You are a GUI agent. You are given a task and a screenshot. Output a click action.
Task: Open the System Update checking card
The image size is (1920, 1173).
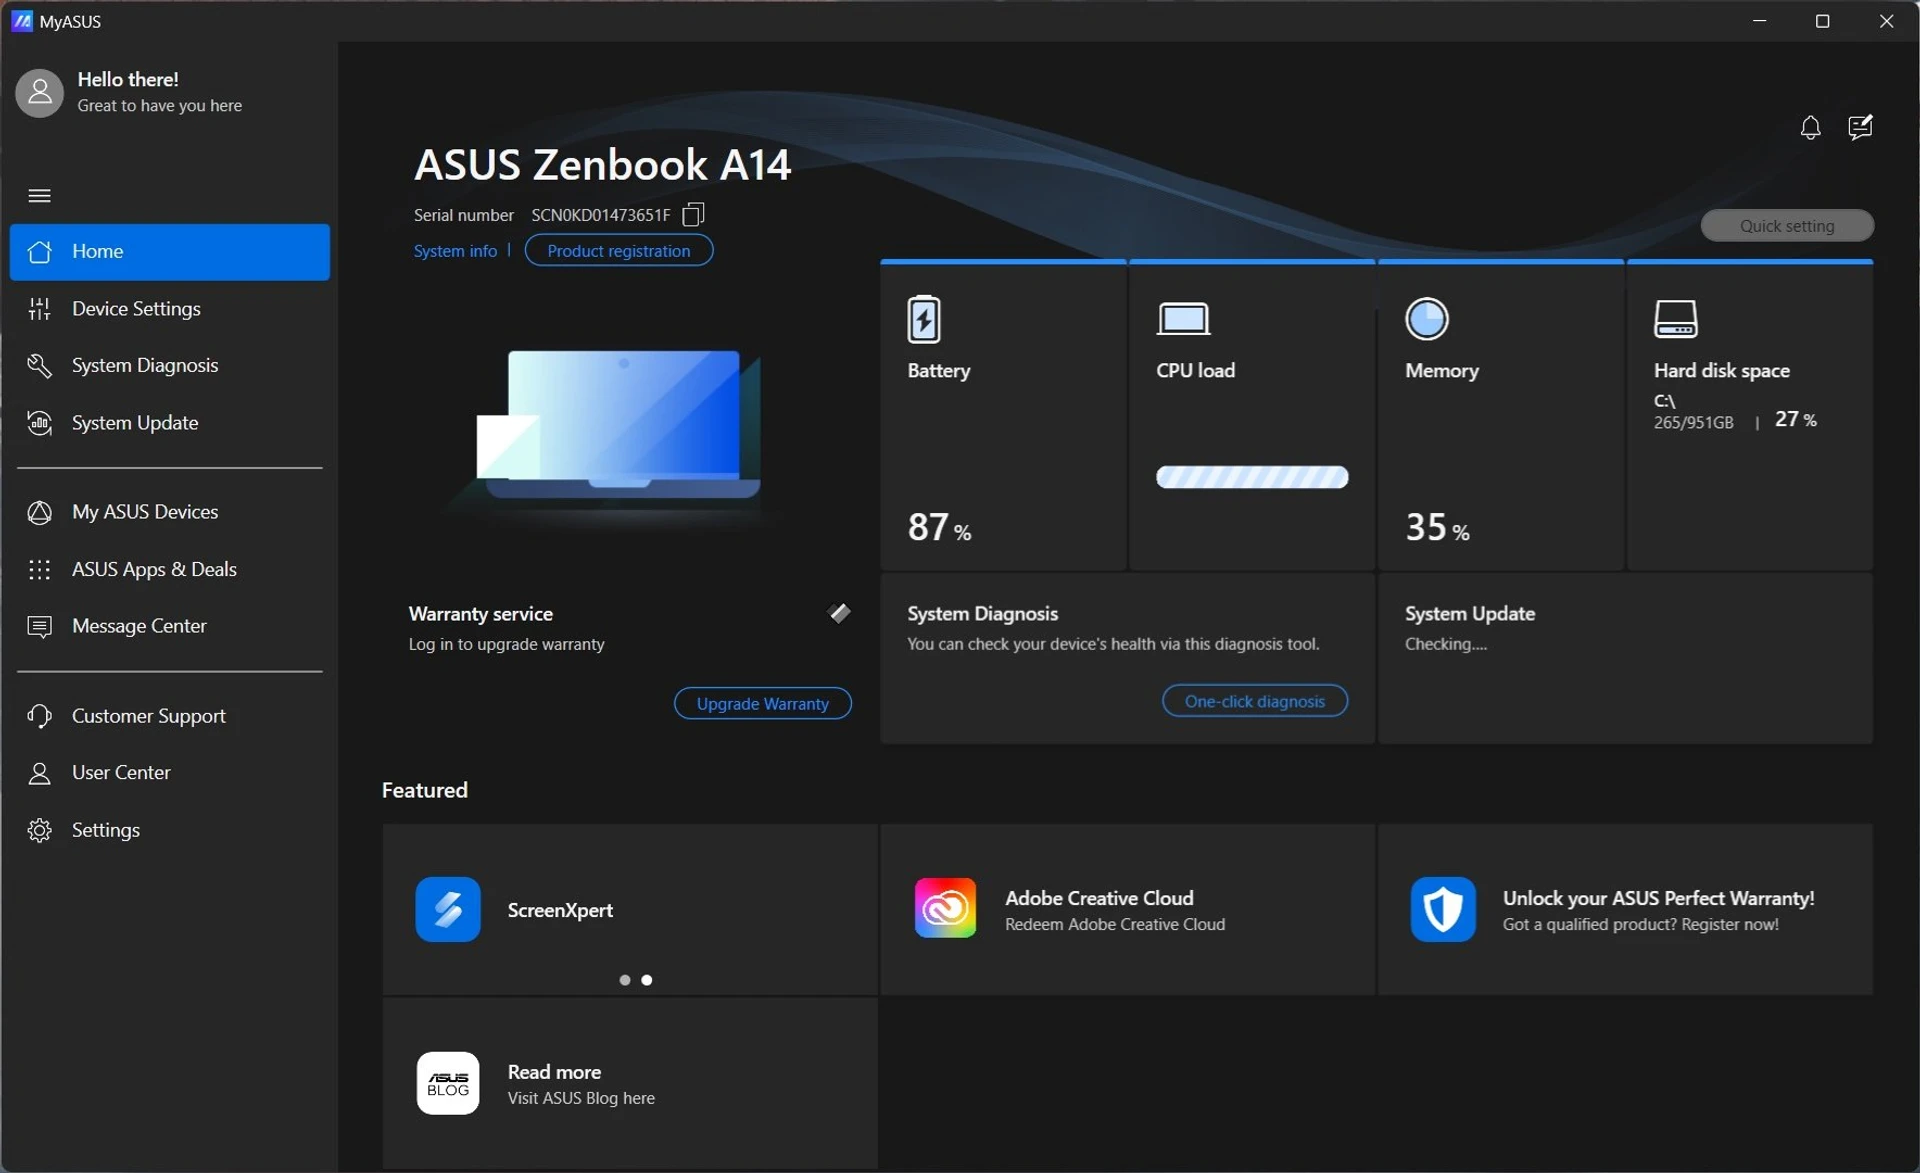pyautogui.click(x=1625, y=658)
